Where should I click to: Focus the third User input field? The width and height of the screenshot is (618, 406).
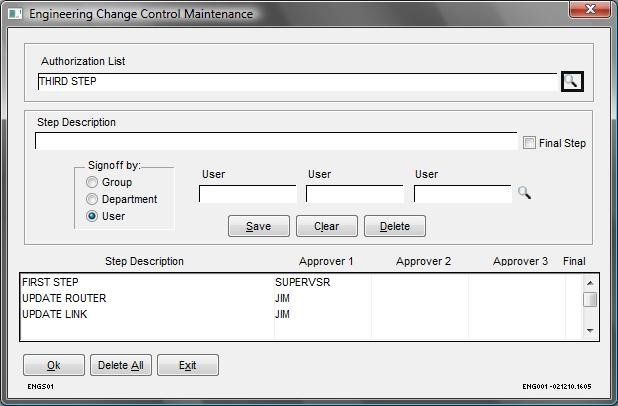pyautogui.click(x=462, y=194)
